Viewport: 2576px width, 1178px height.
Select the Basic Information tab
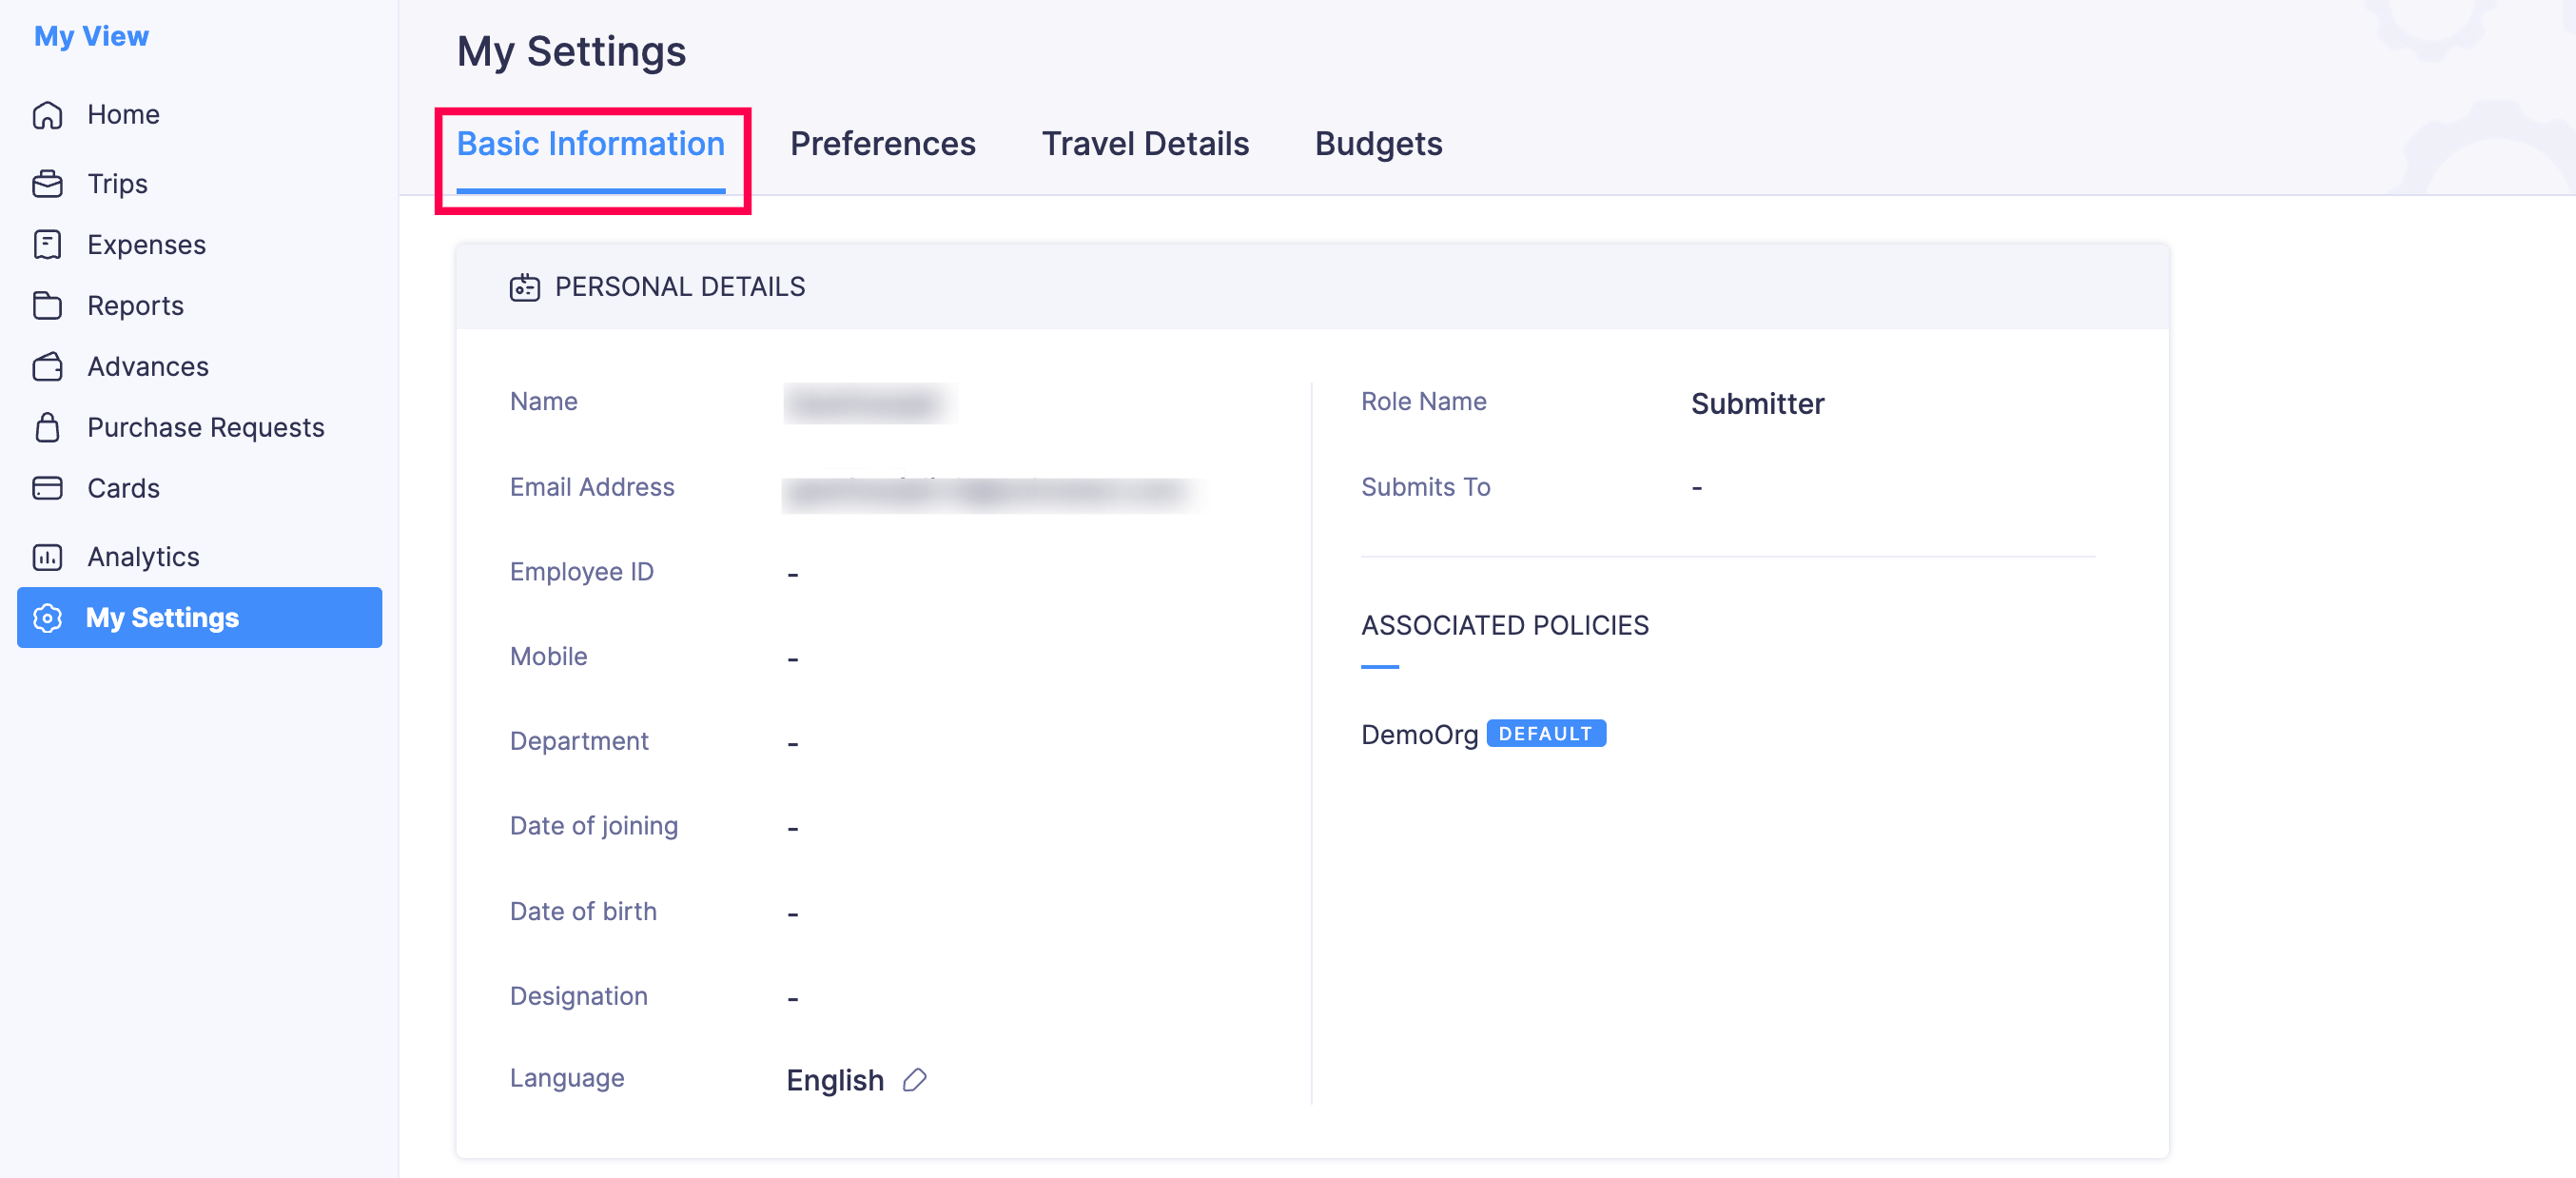pyautogui.click(x=591, y=143)
